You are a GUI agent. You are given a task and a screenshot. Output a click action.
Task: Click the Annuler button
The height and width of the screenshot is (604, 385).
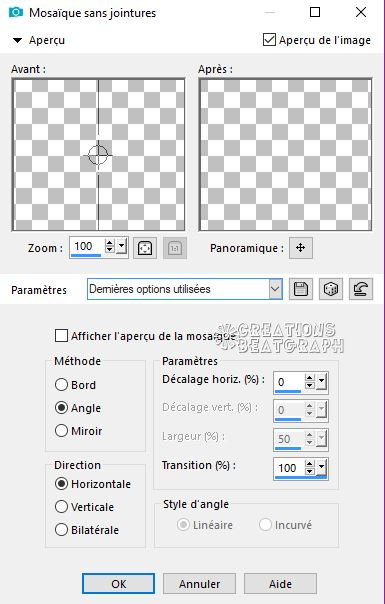pyautogui.click(x=199, y=584)
